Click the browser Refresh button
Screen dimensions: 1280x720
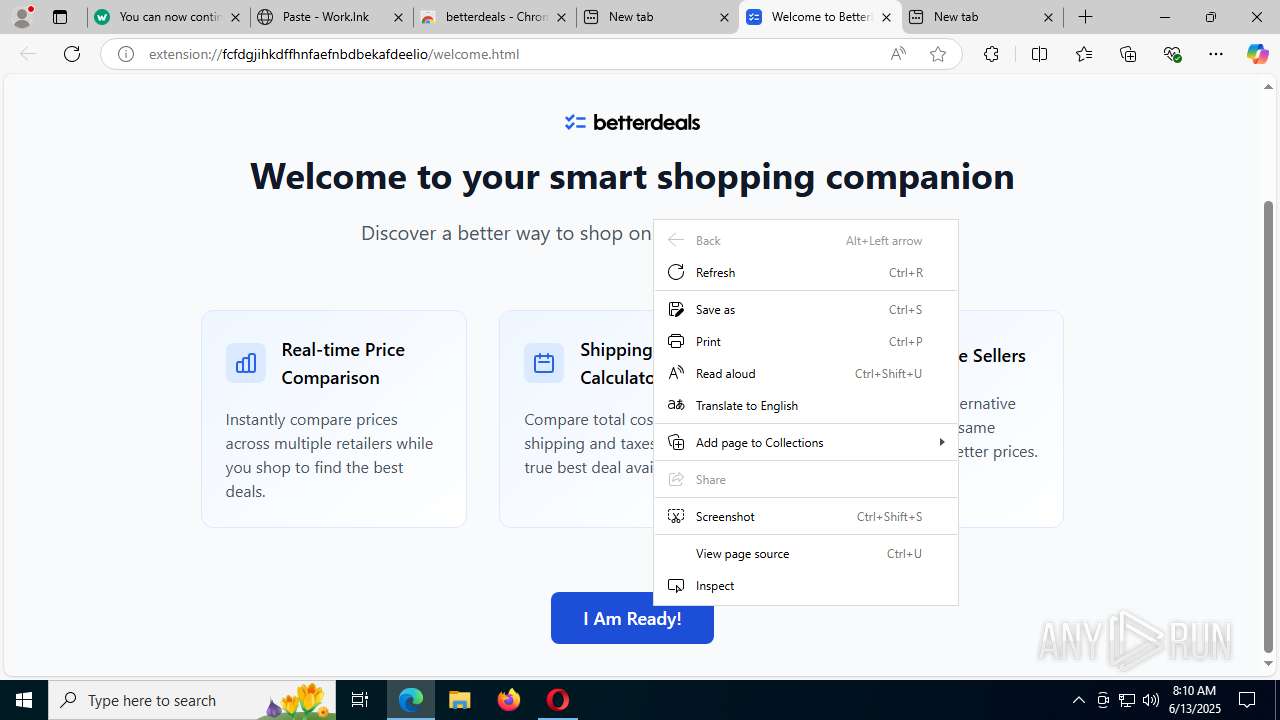tap(72, 54)
